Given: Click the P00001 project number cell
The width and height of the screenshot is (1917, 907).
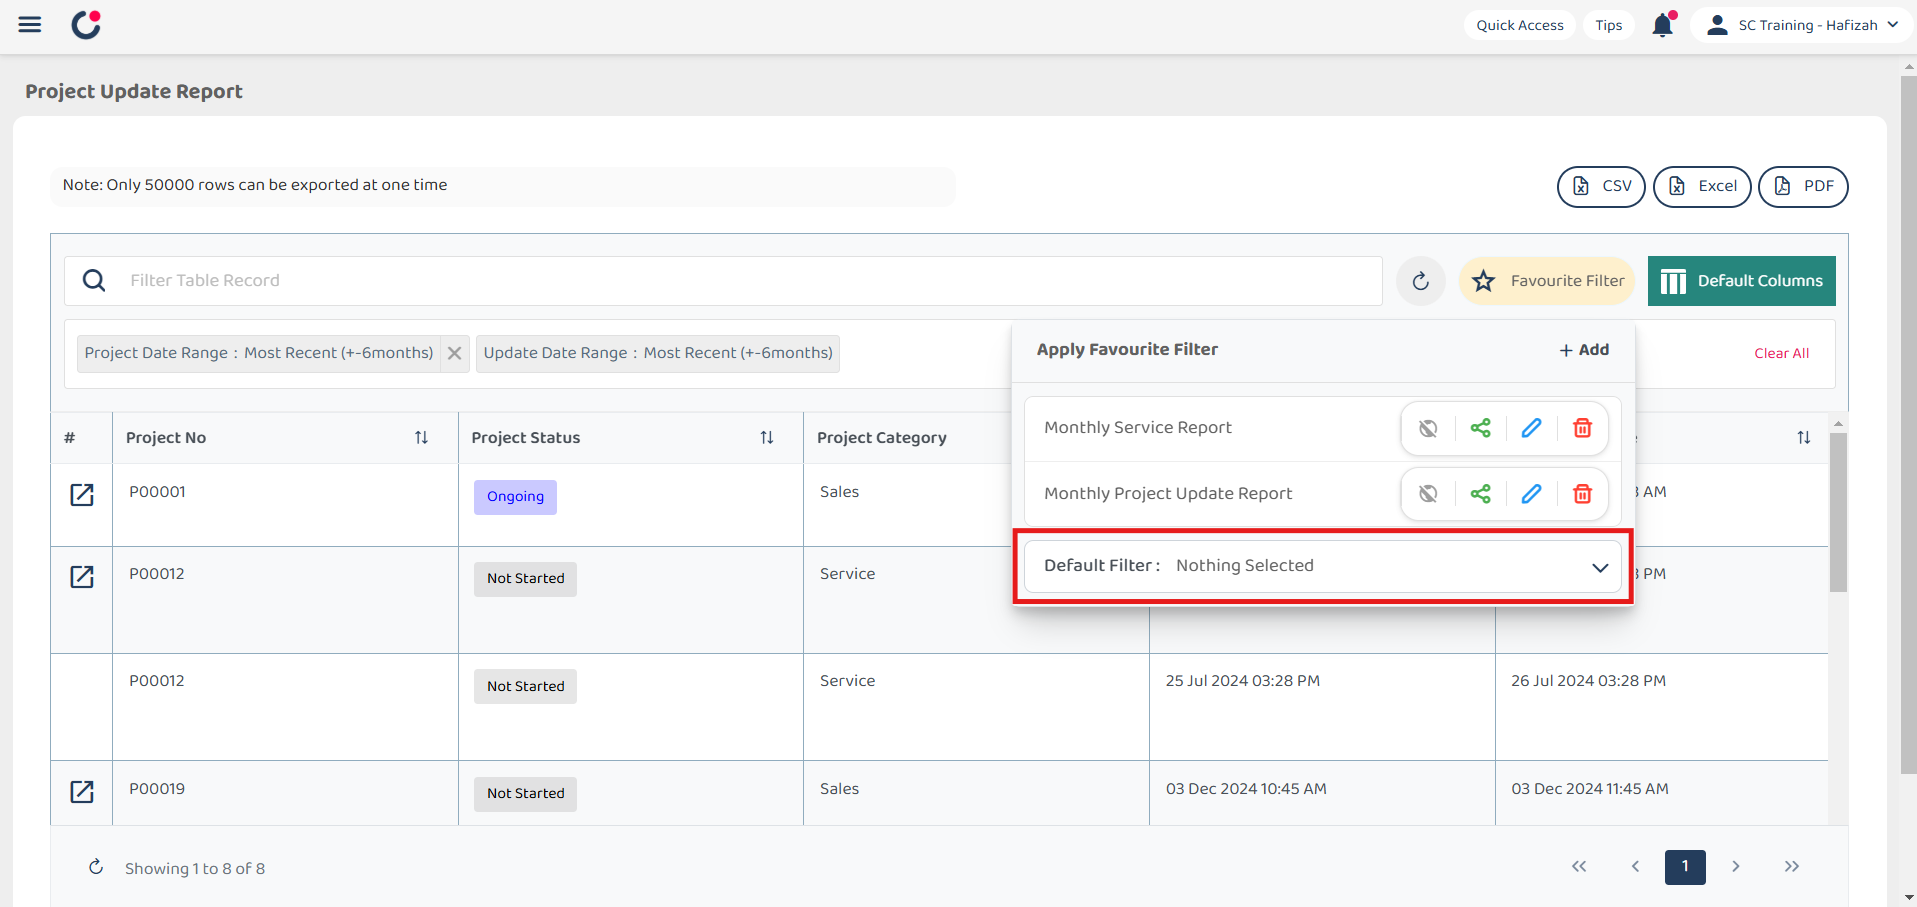Looking at the screenshot, I should (x=157, y=492).
